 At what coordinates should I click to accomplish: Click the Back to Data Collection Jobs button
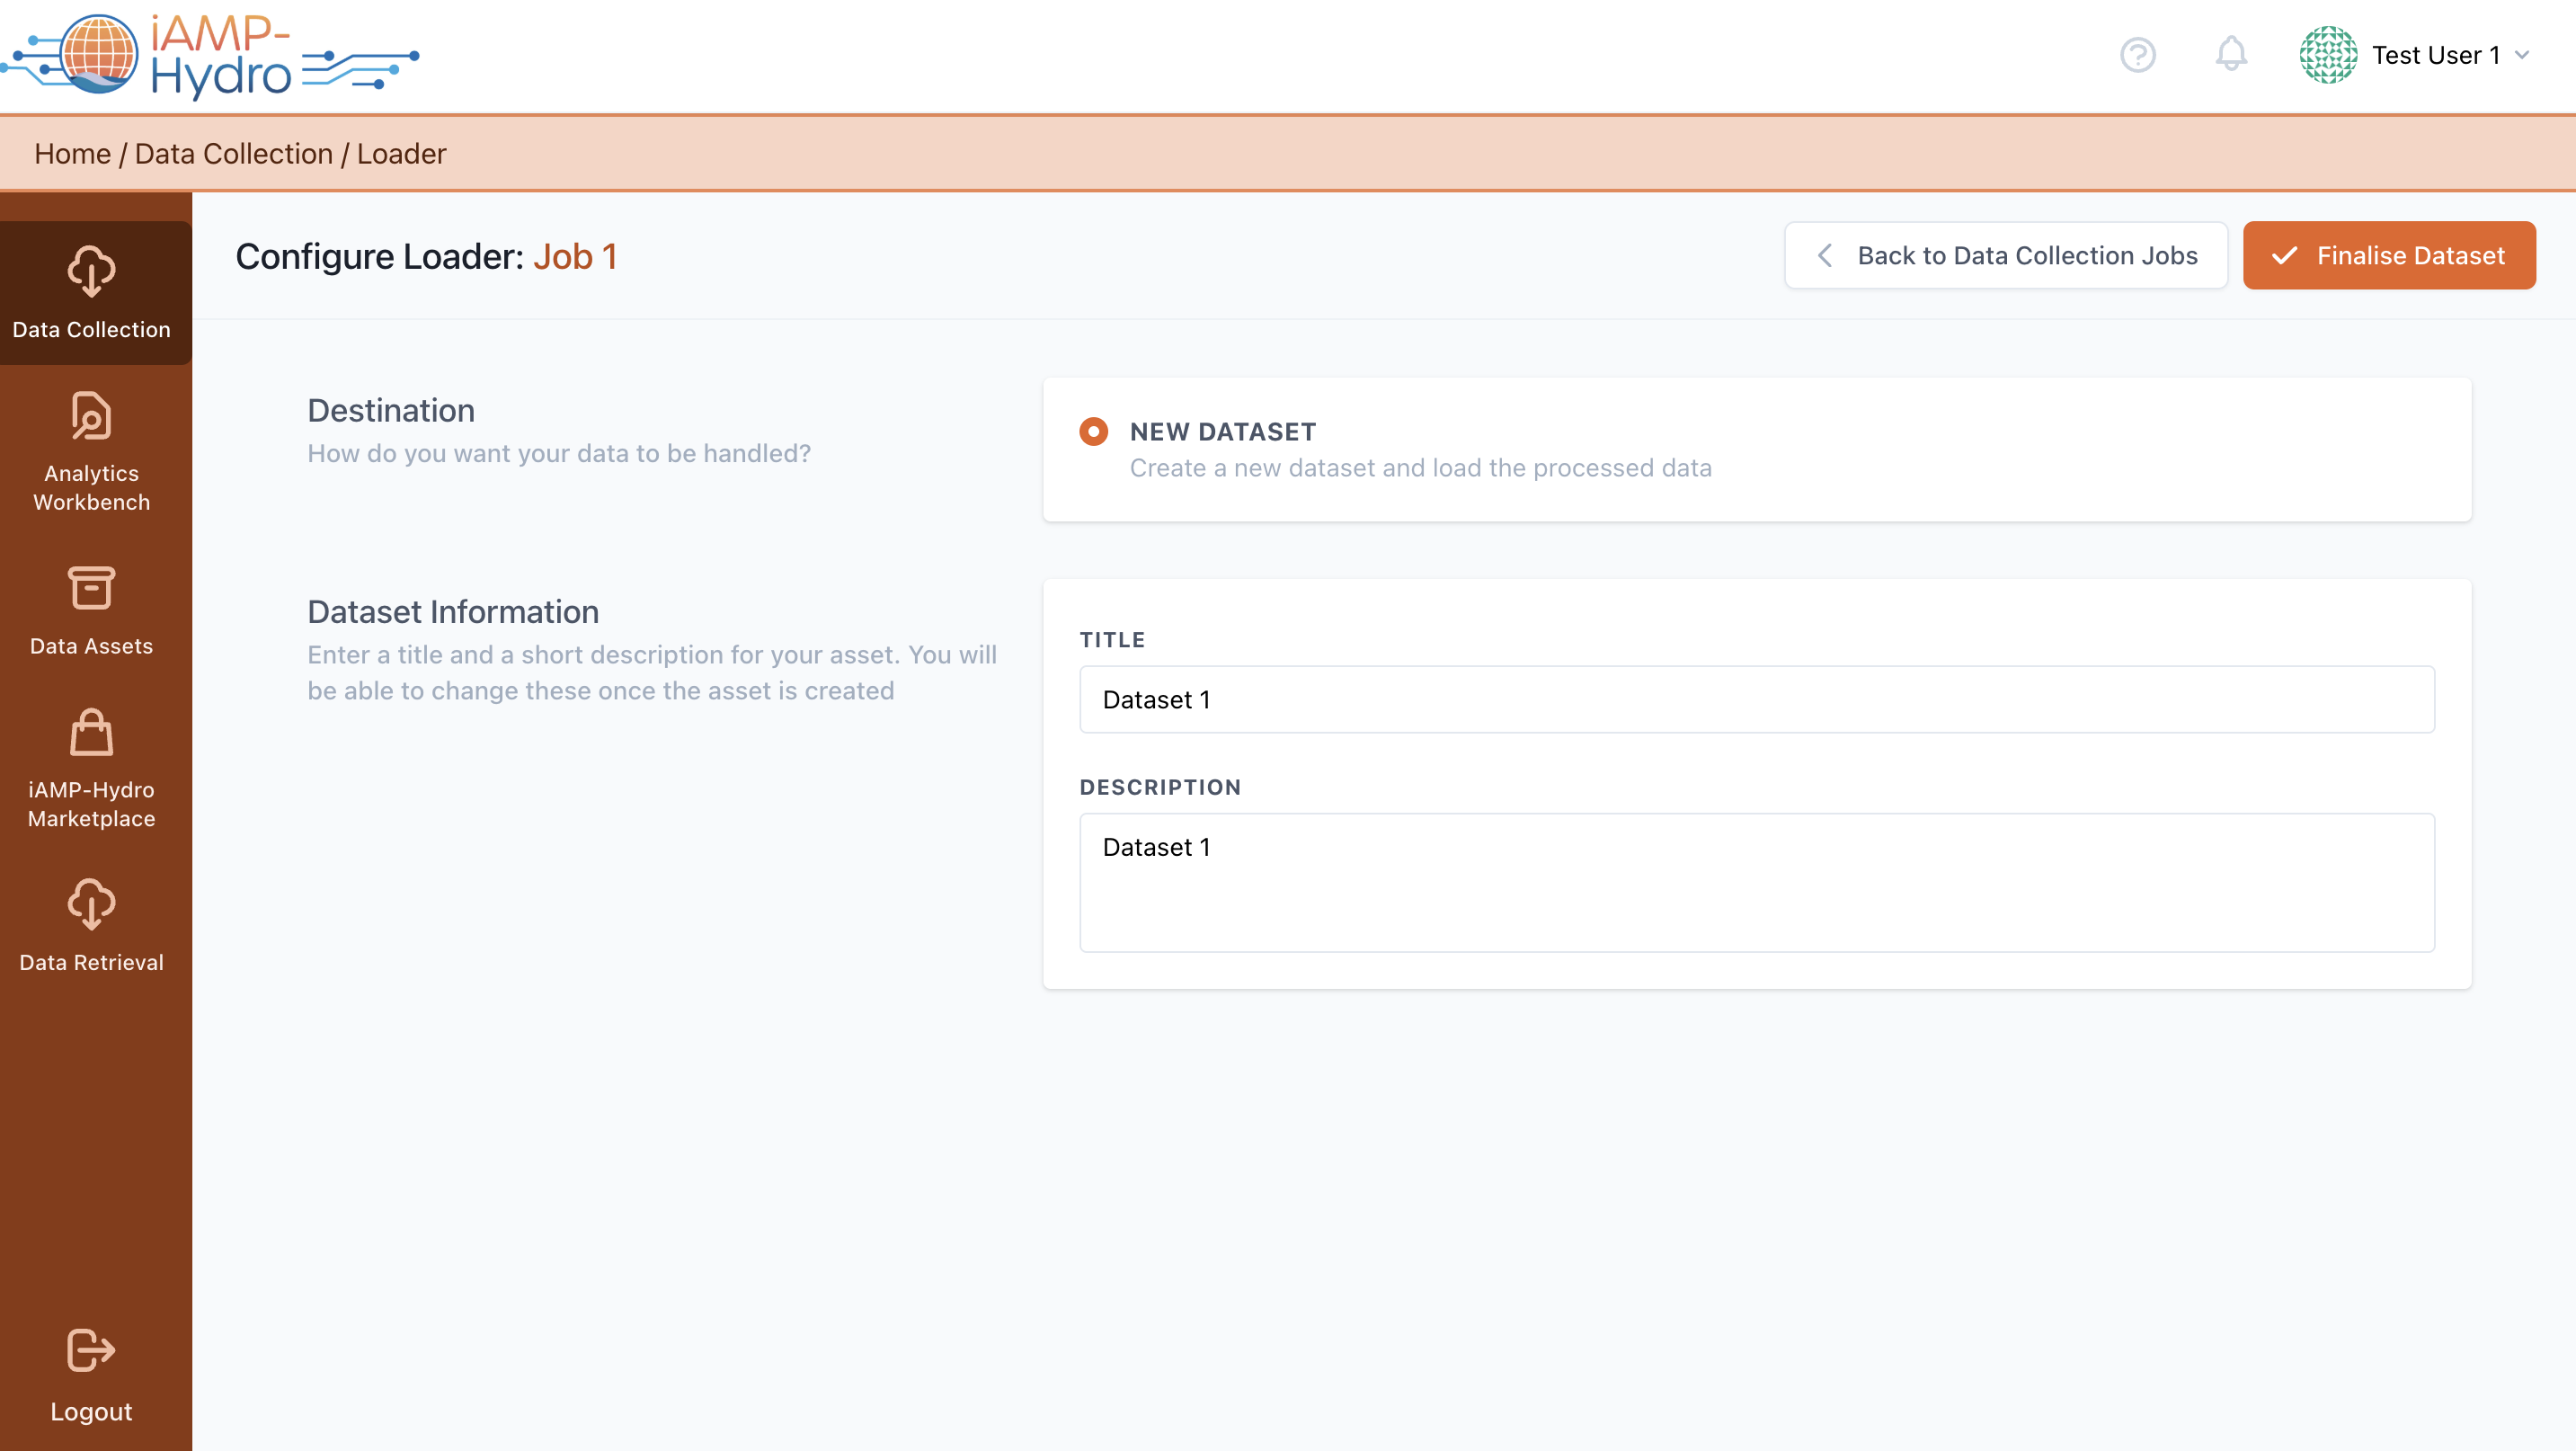[x=2005, y=256]
